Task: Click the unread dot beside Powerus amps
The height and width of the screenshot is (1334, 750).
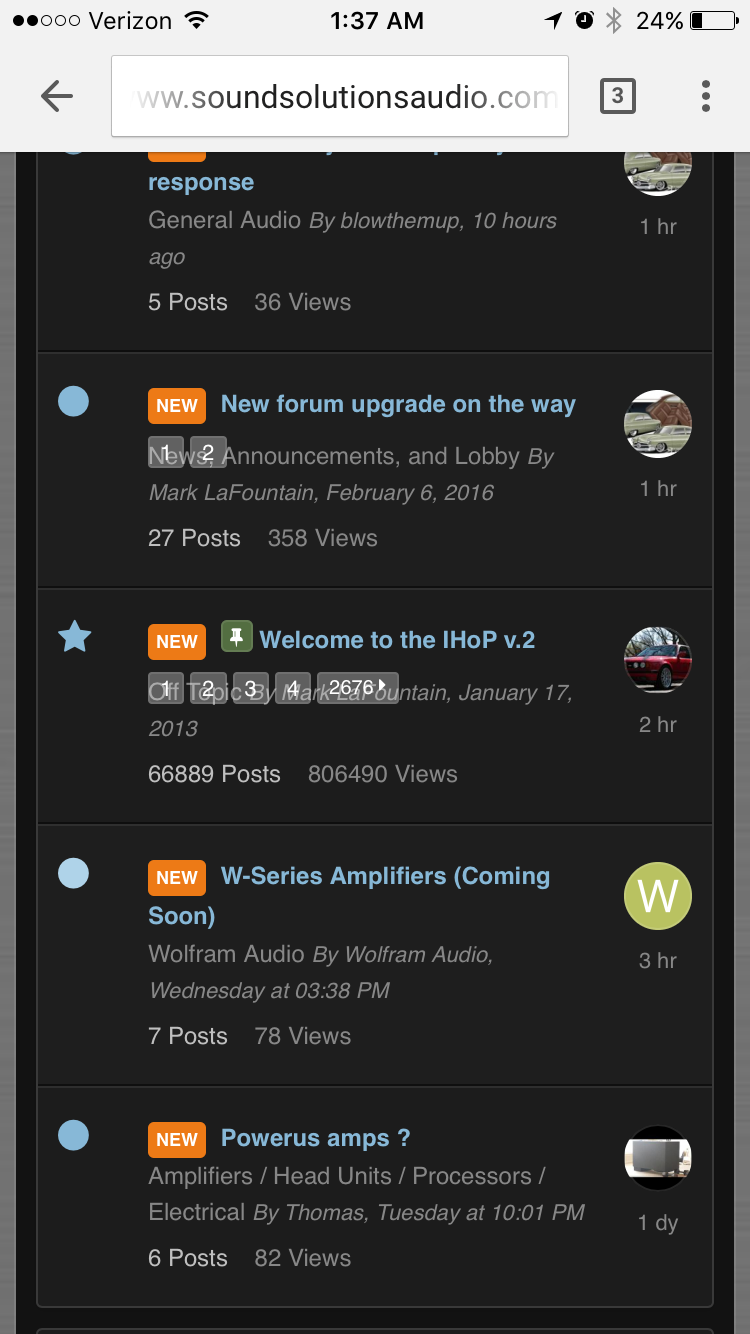Action: point(73,1135)
